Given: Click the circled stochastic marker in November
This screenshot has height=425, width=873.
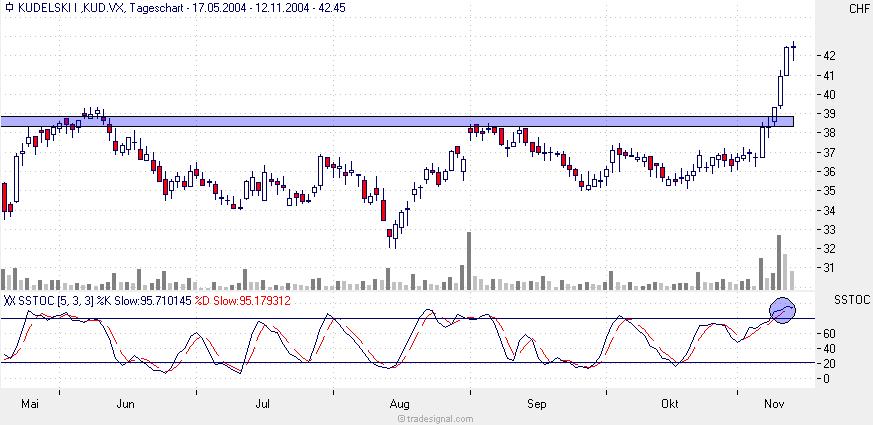Looking at the screenshot, I should pos(782,311).
